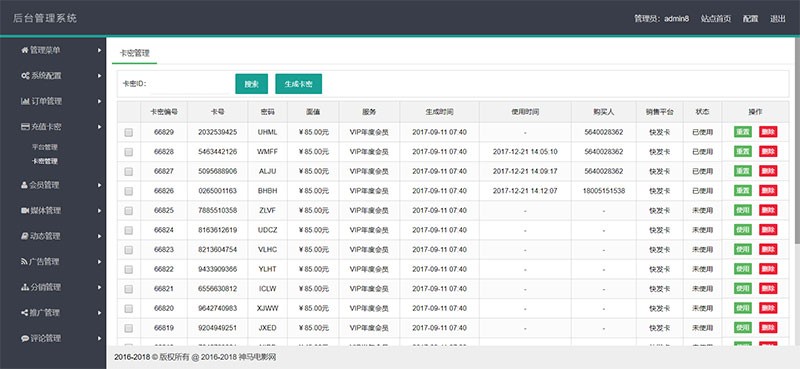
Task: Click the RSS icon beside 广告管理
Action: 24,261
